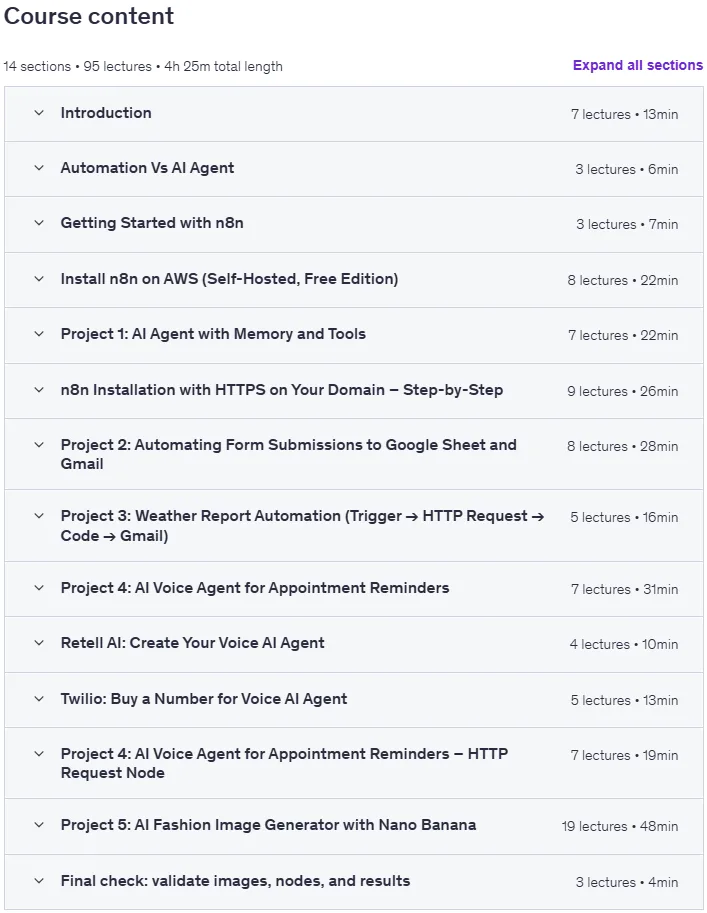Select Twilio: Buy a Number section title
707x913 pixels.
pyautogui.click(x=204, y=699)
